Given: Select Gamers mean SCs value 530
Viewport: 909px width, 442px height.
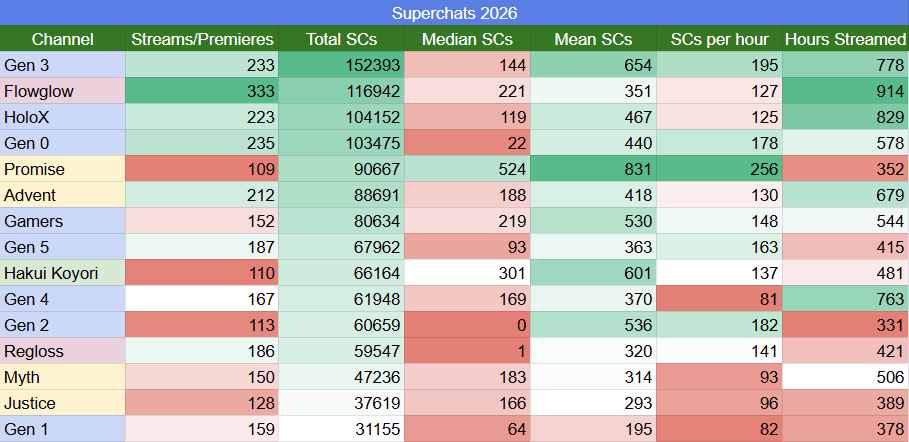Looking at the screenshot, I should (x=593, y=221).
